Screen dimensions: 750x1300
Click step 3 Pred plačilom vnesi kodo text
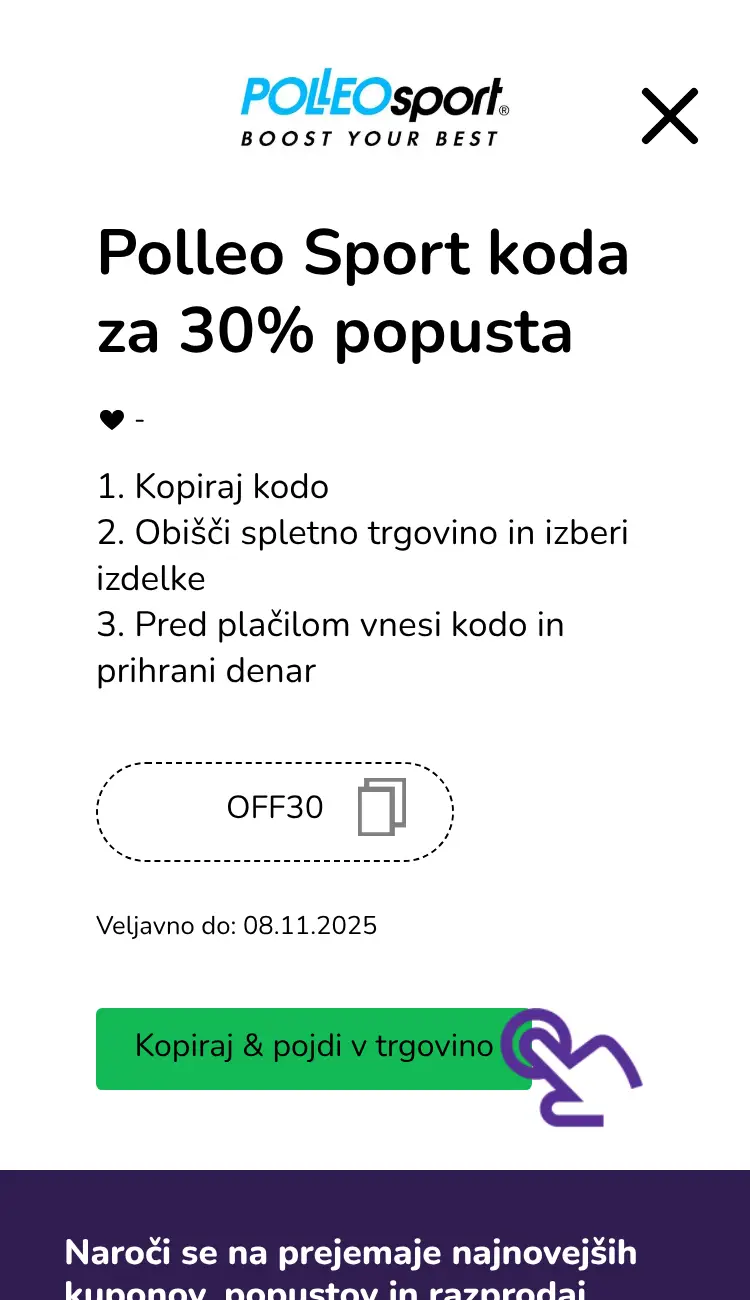330,625
